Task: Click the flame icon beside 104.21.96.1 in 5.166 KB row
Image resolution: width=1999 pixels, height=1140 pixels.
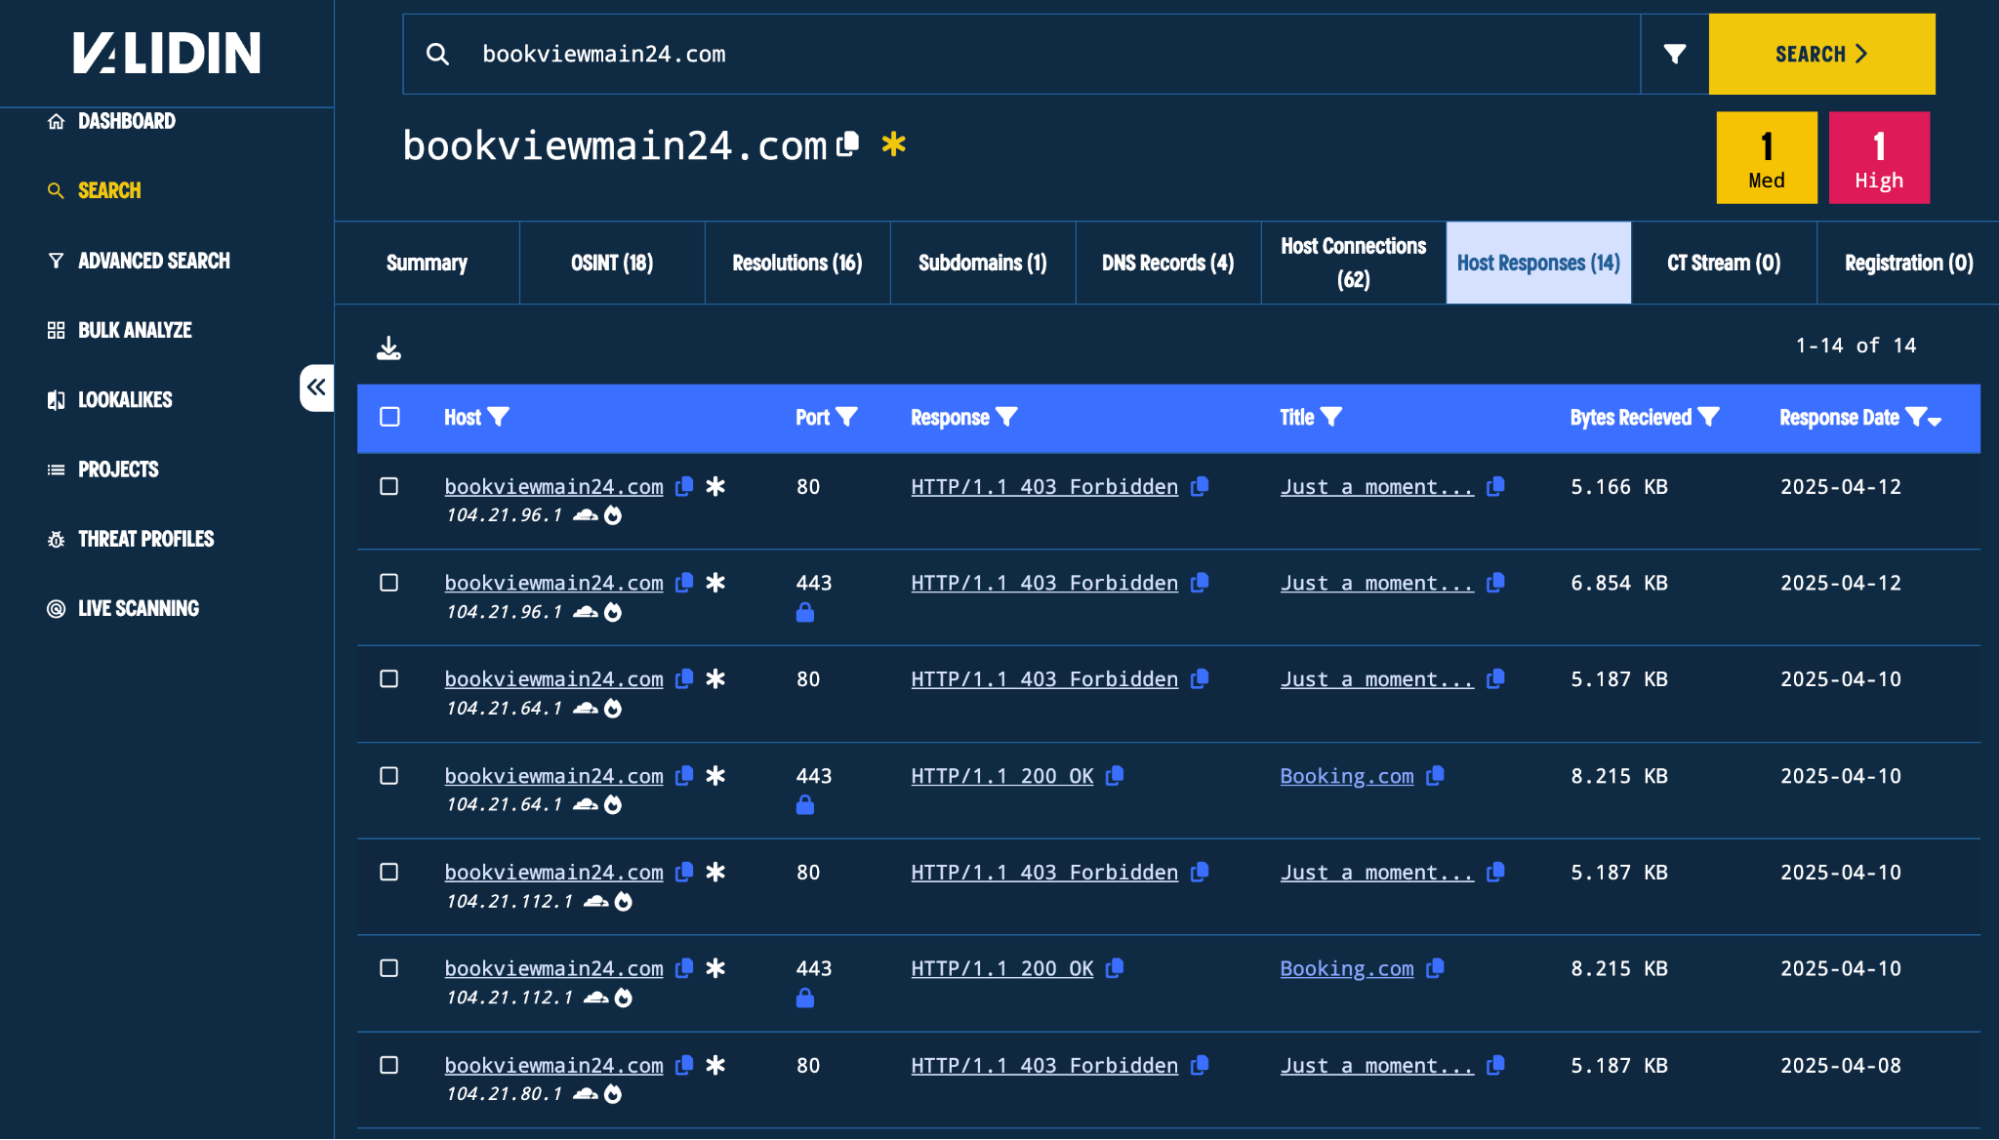Action: [x=613, y=515]
